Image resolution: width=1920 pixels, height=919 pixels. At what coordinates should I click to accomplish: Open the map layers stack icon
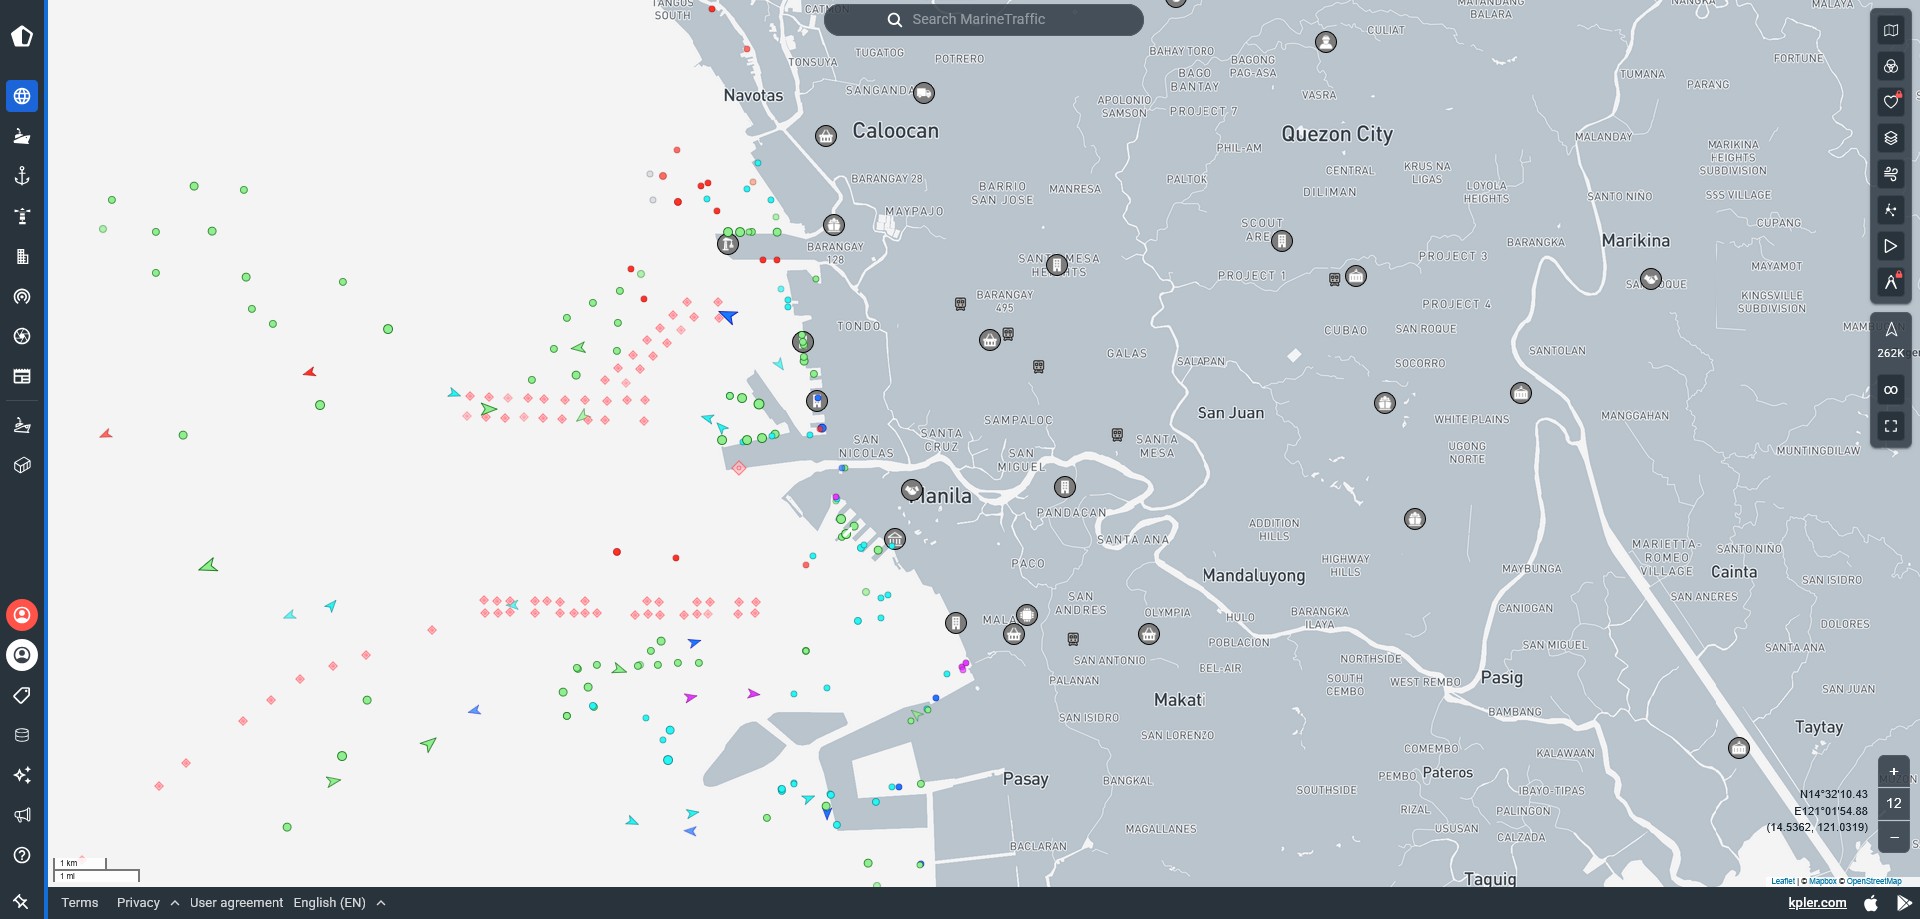1891,138
